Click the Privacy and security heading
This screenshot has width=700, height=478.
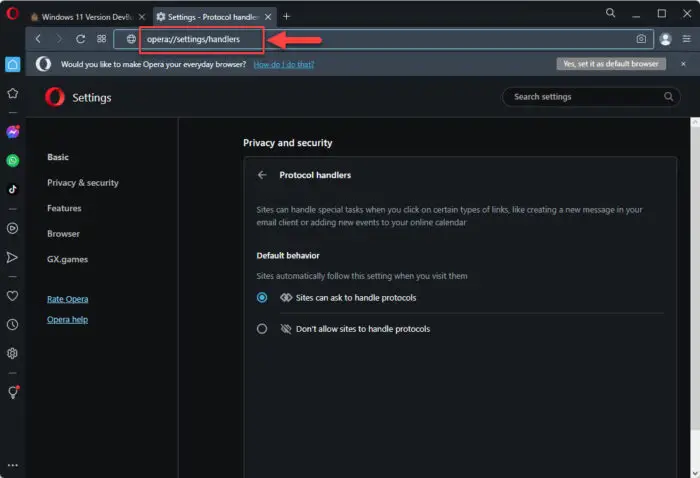288,143
